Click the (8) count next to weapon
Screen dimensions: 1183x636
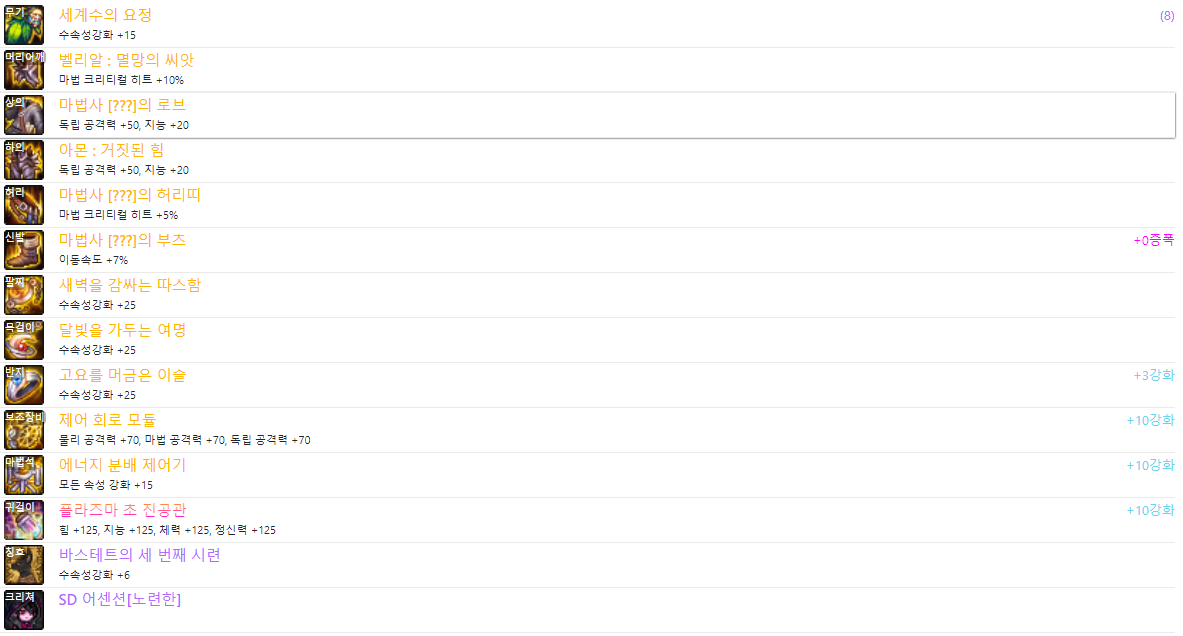point(1166,16)
